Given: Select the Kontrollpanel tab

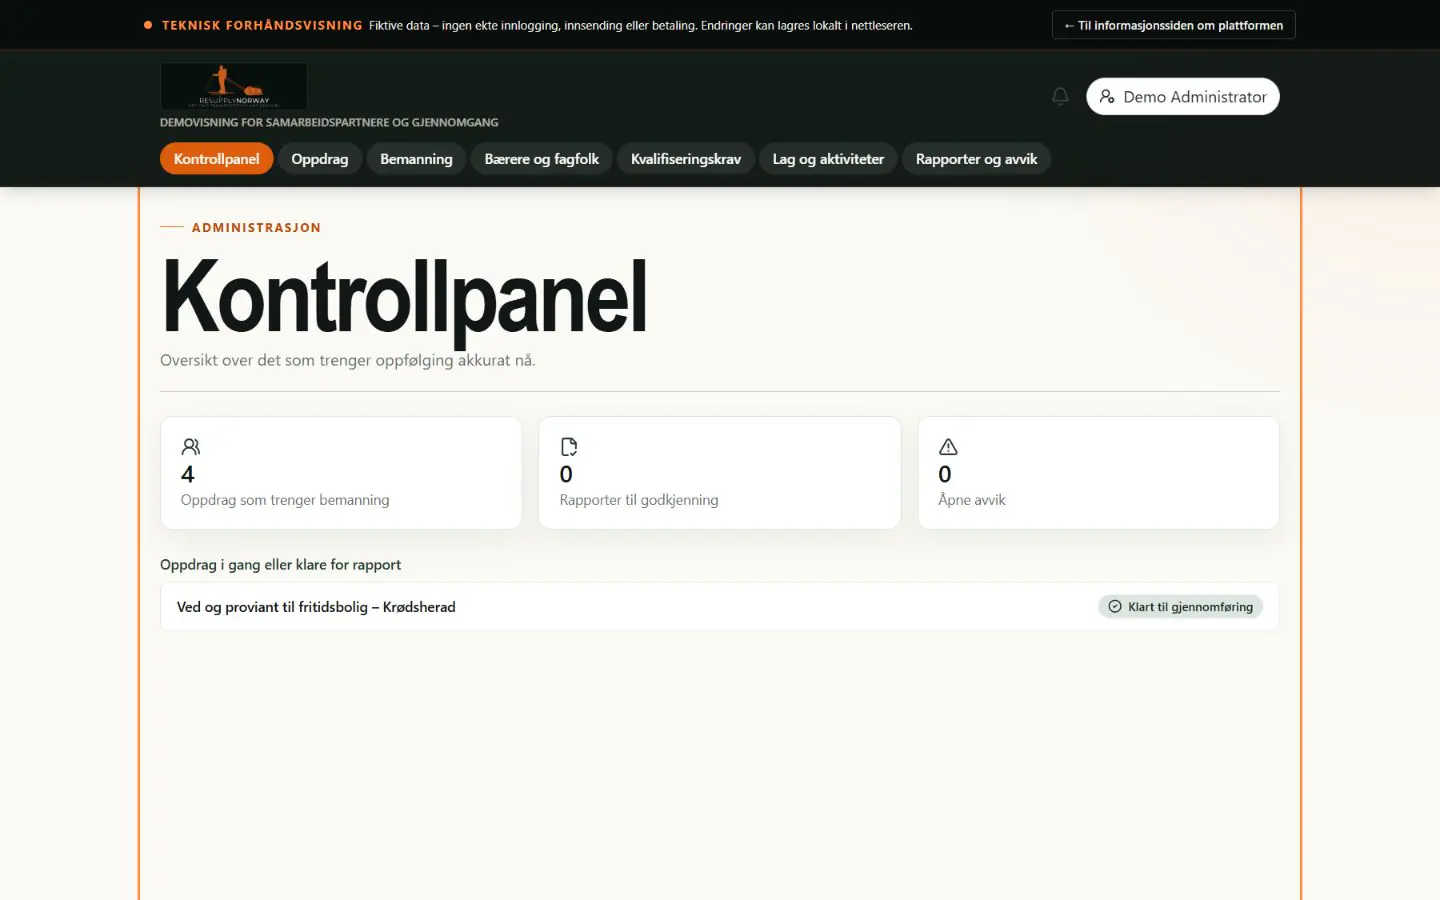Looking at the screenshot, I should click(x=216, y=159).
